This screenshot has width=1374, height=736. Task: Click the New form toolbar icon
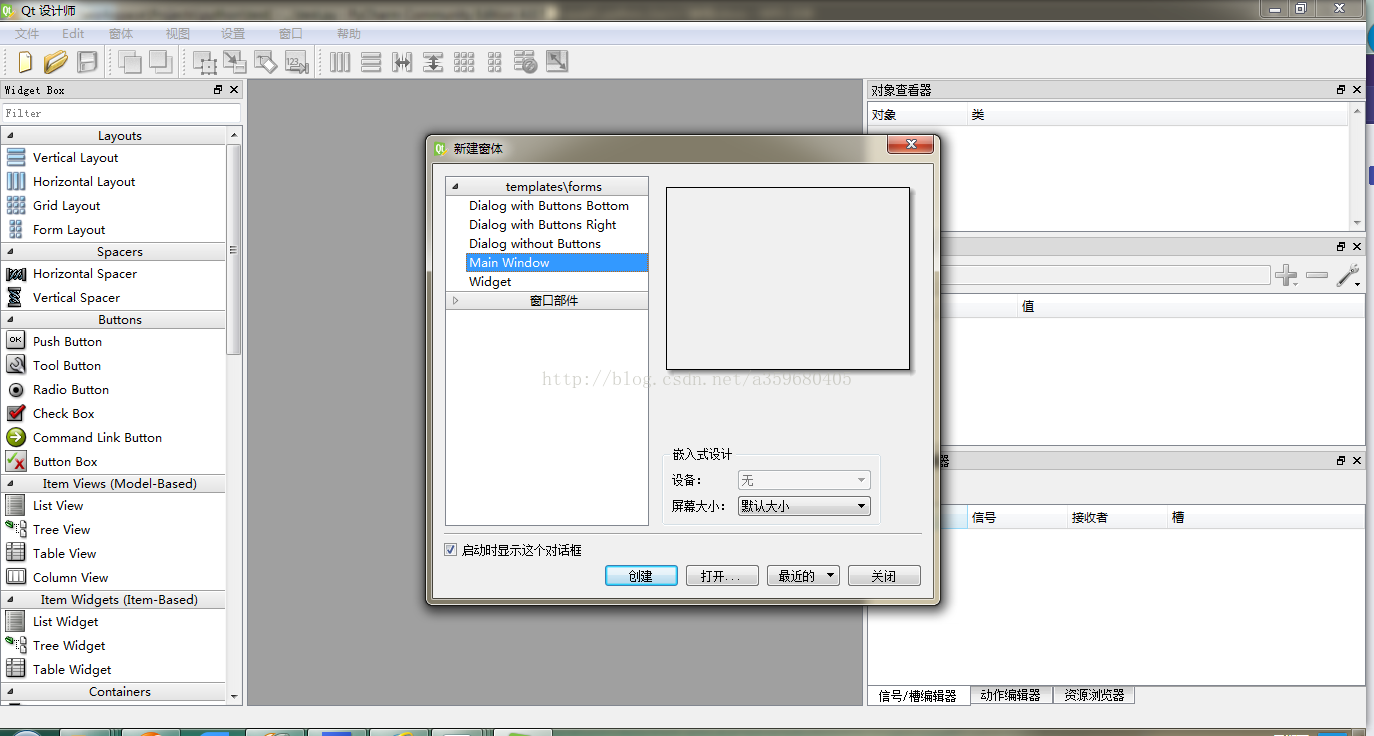click(x=25, y=62)
